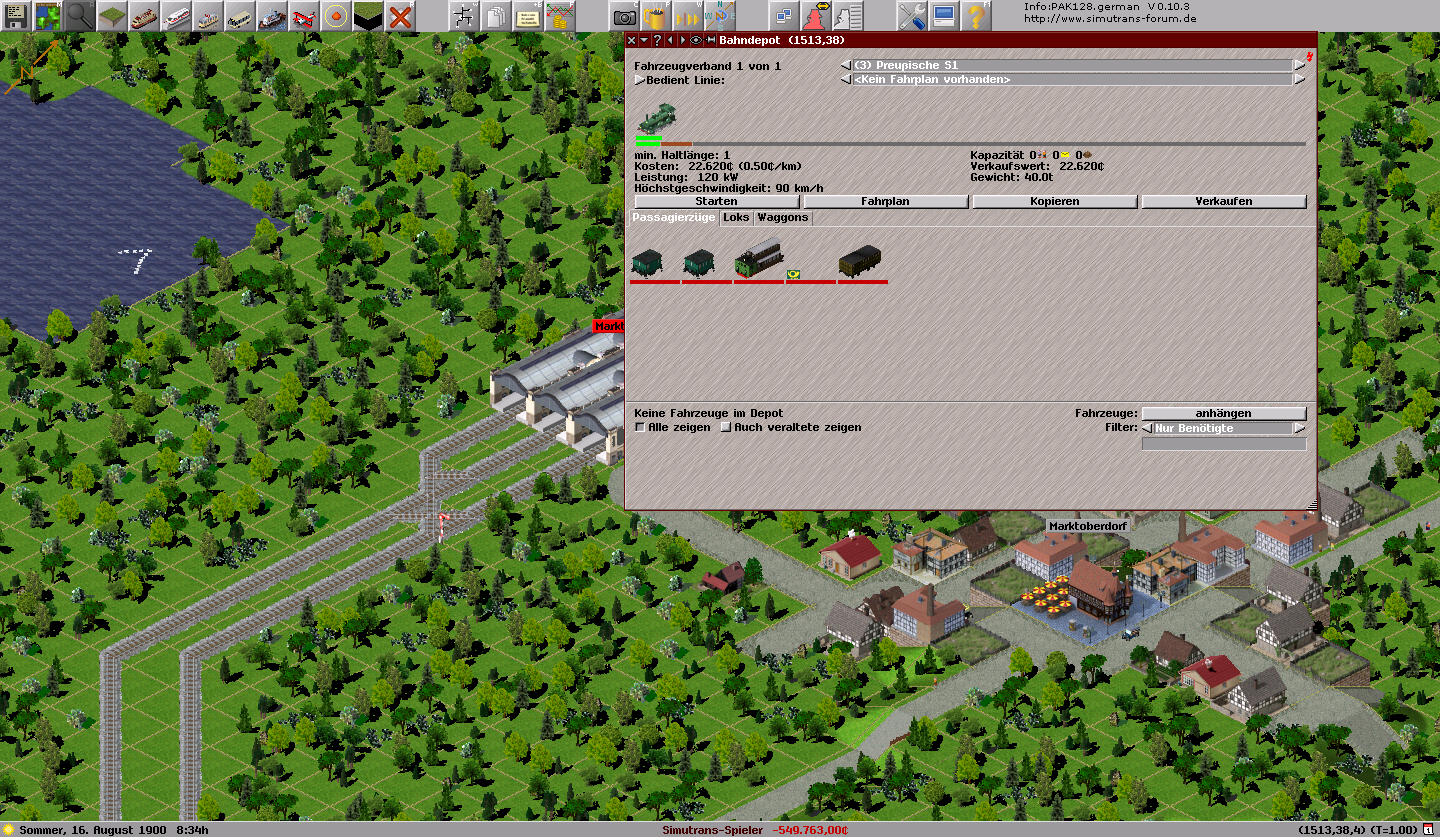Enable the 'Auch veraltete zeigen' checkbox
Screen dimensions: 1440x837
tap(726, 428)
